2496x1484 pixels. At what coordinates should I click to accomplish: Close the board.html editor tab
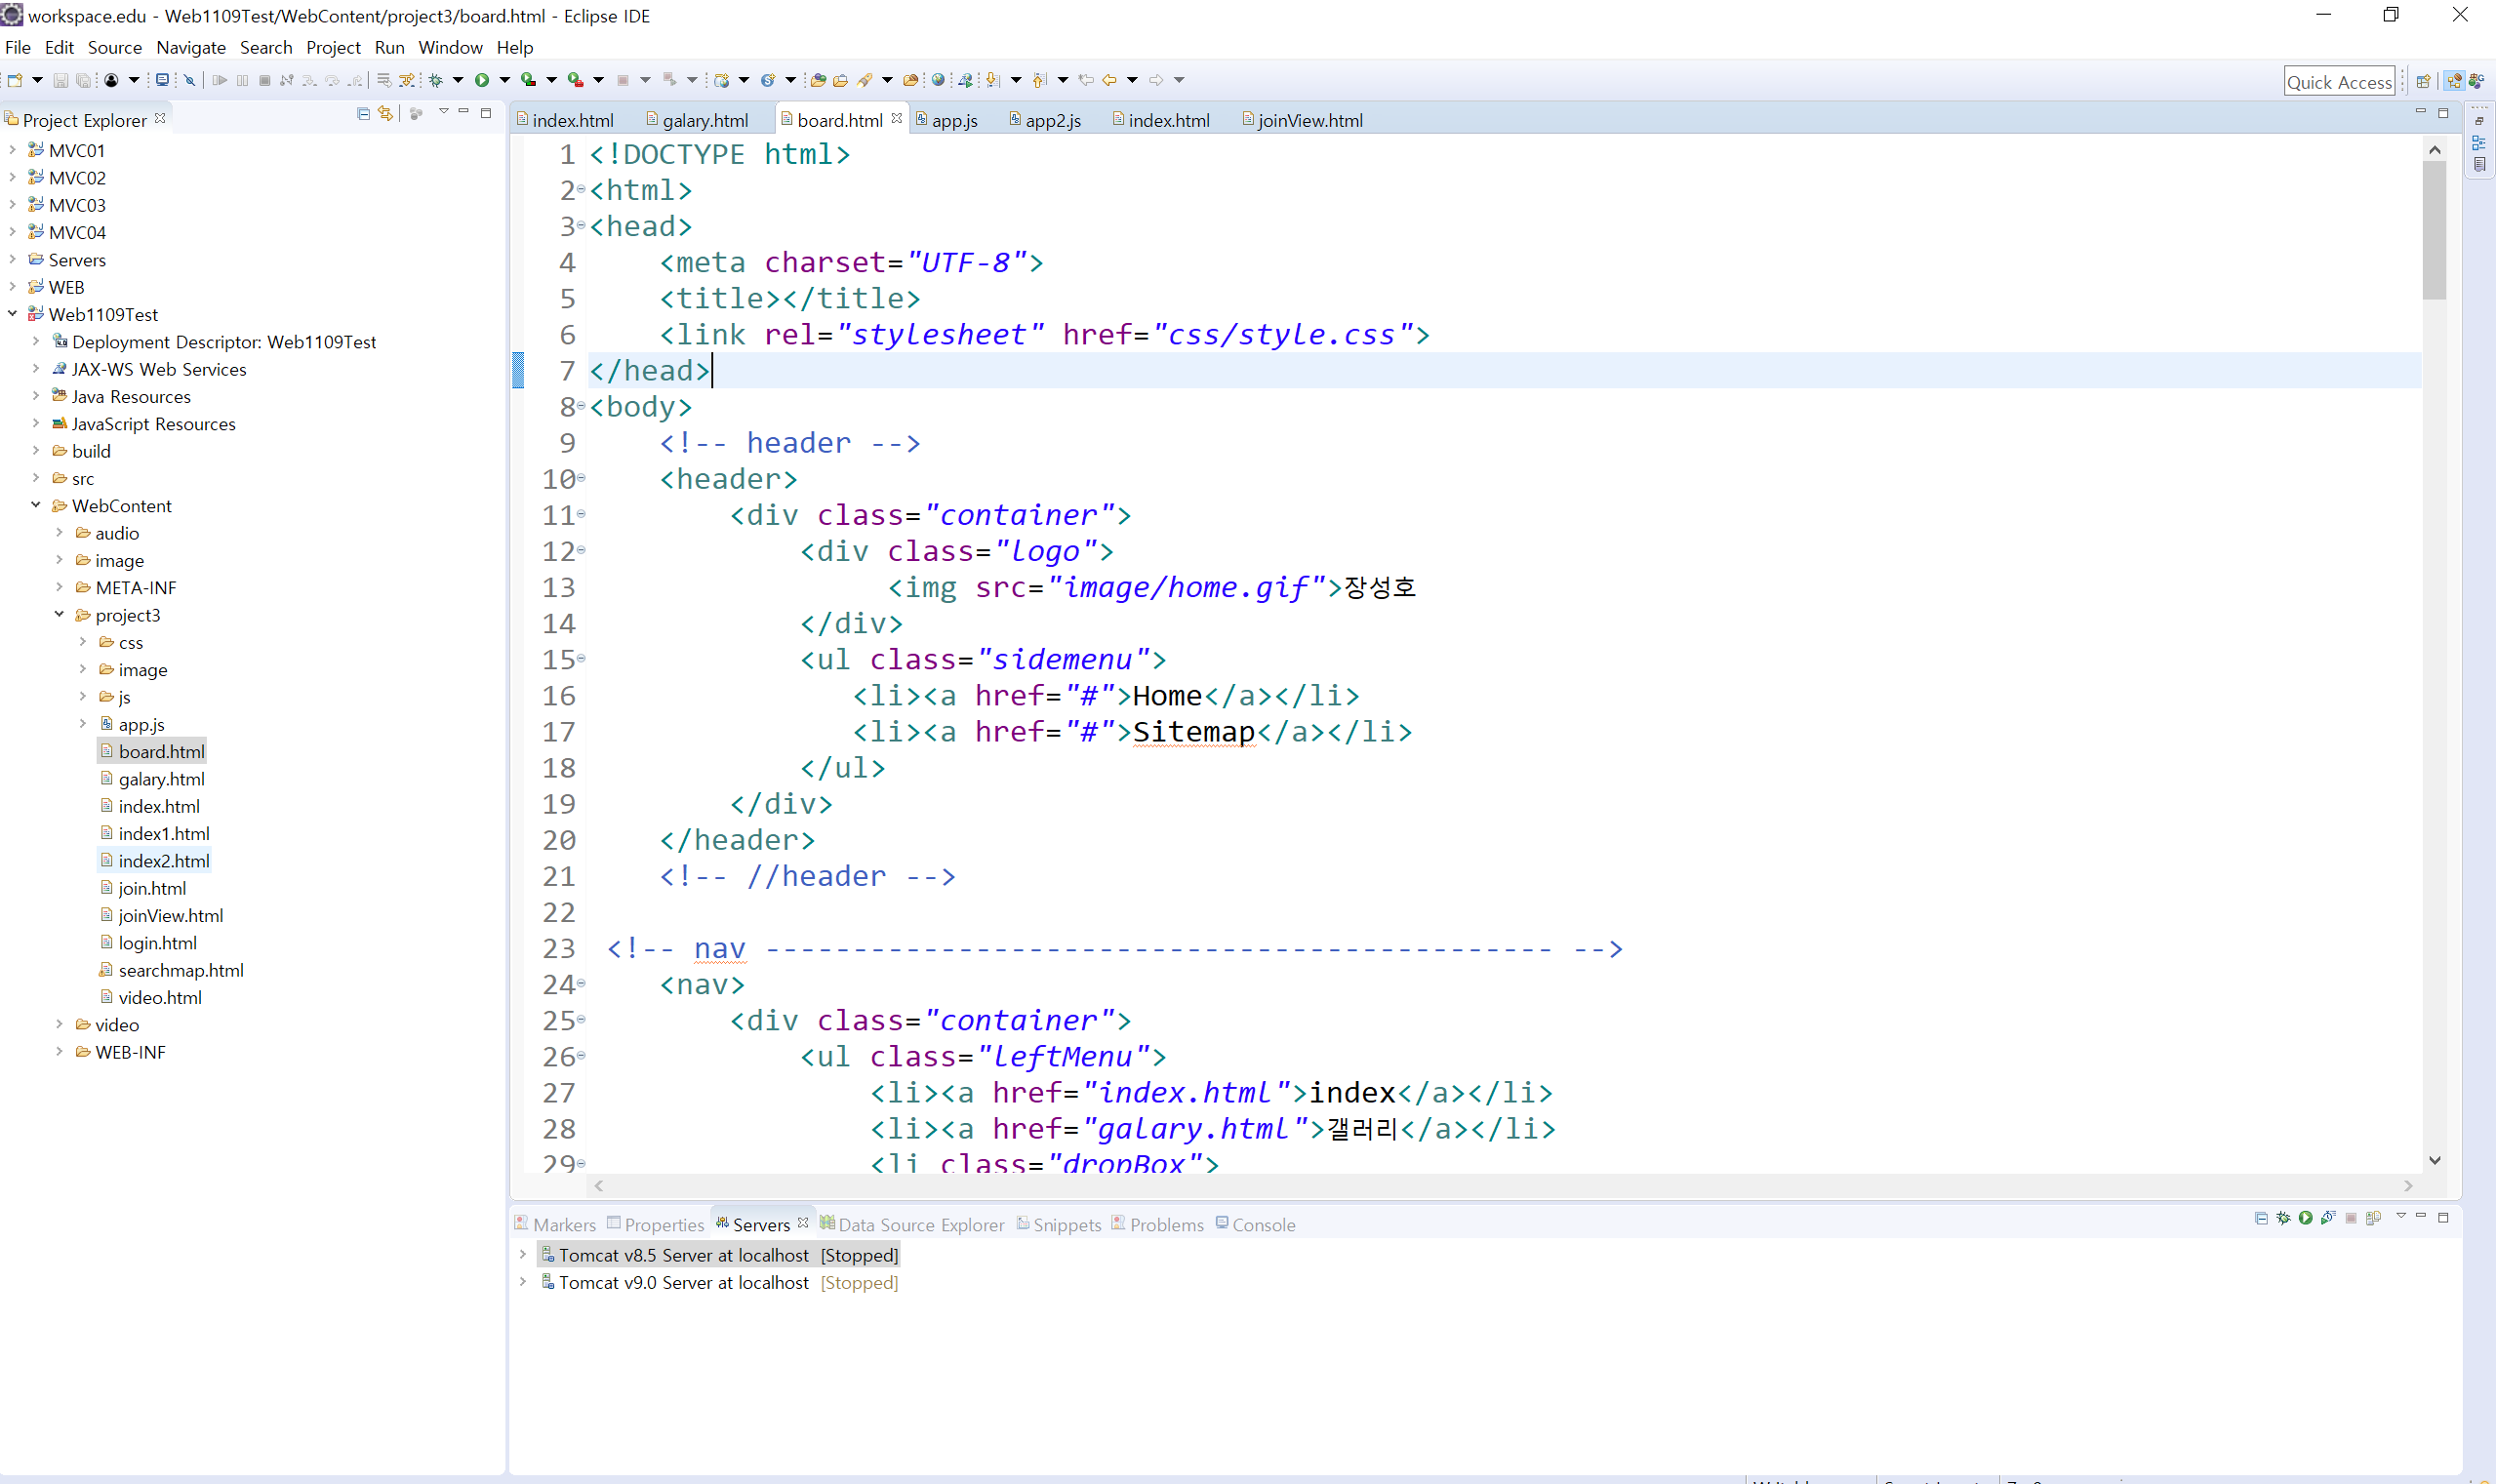click(897, 118)
